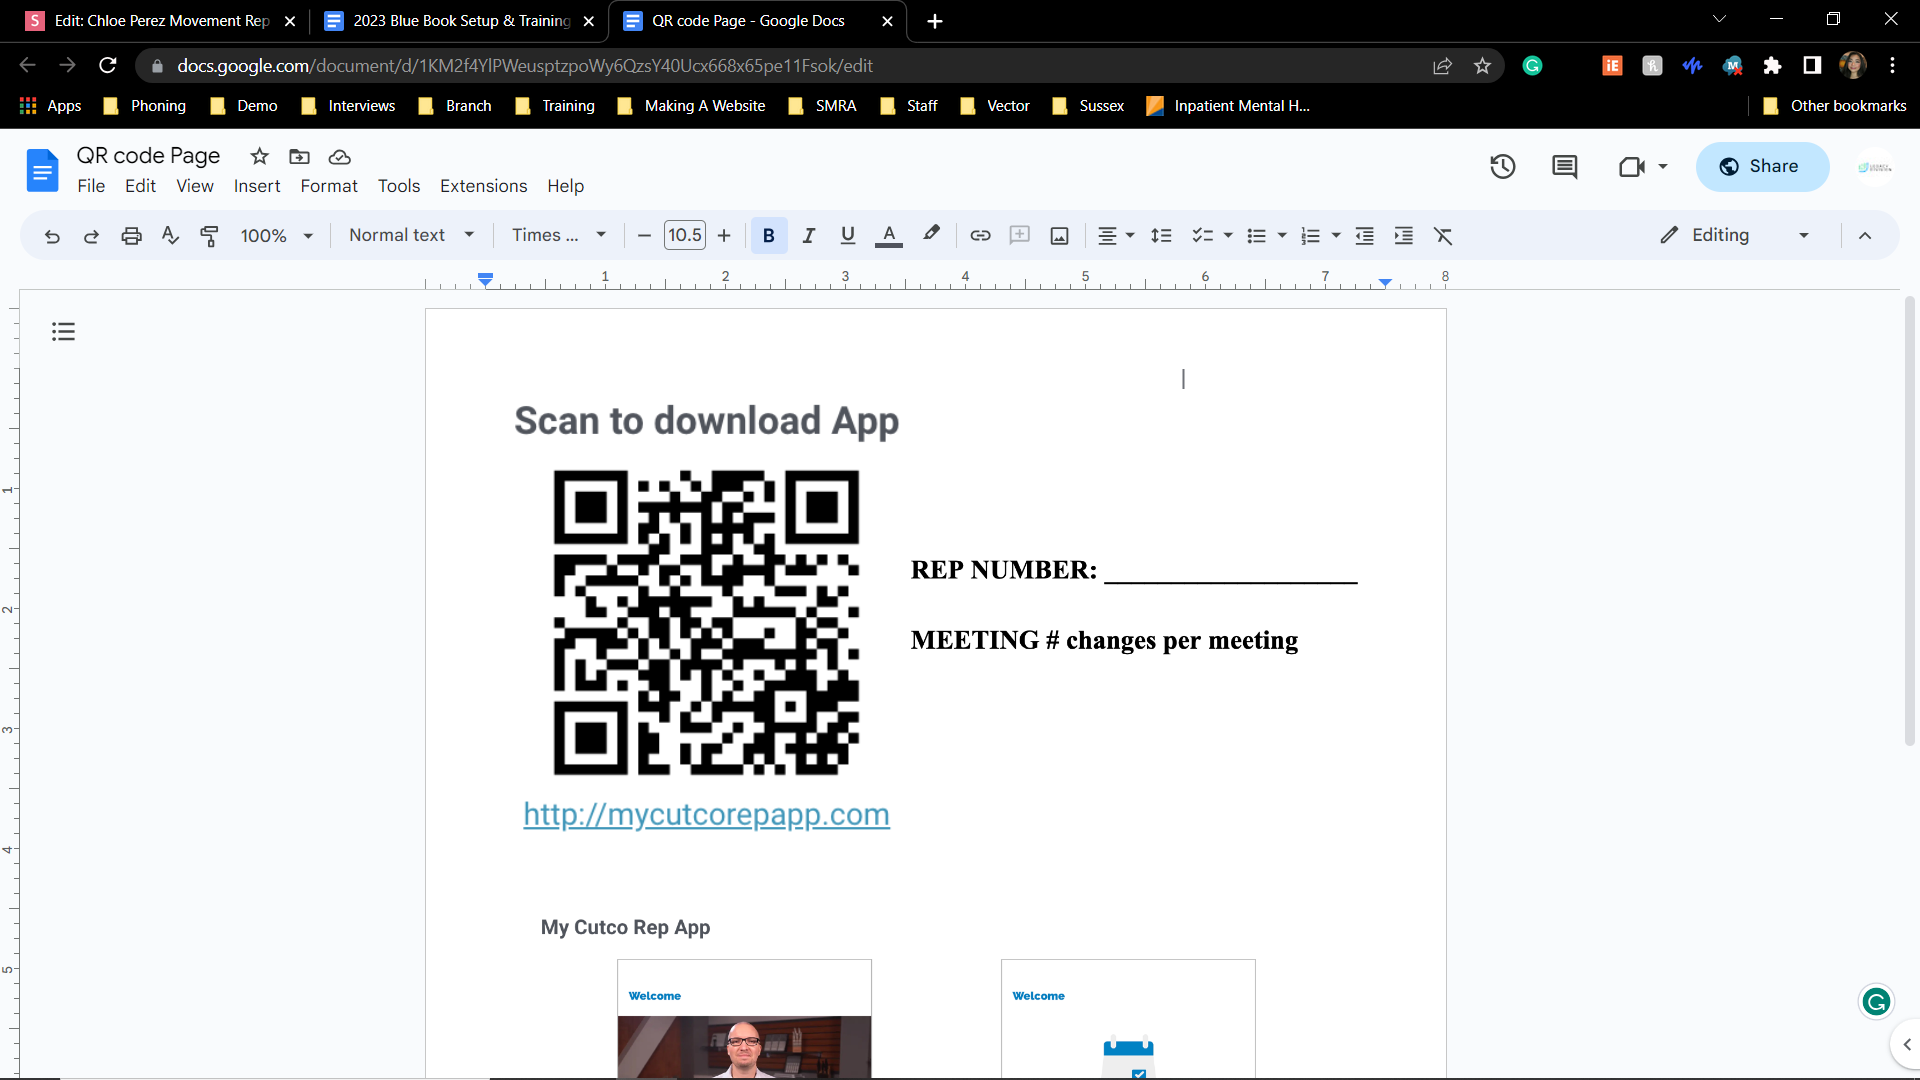Click Clear formatting icon

click(1442, 236)
